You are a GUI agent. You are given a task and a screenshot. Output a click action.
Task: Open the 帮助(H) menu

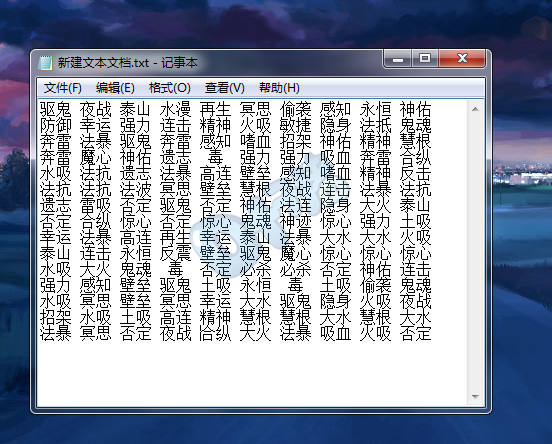(279, 88)
